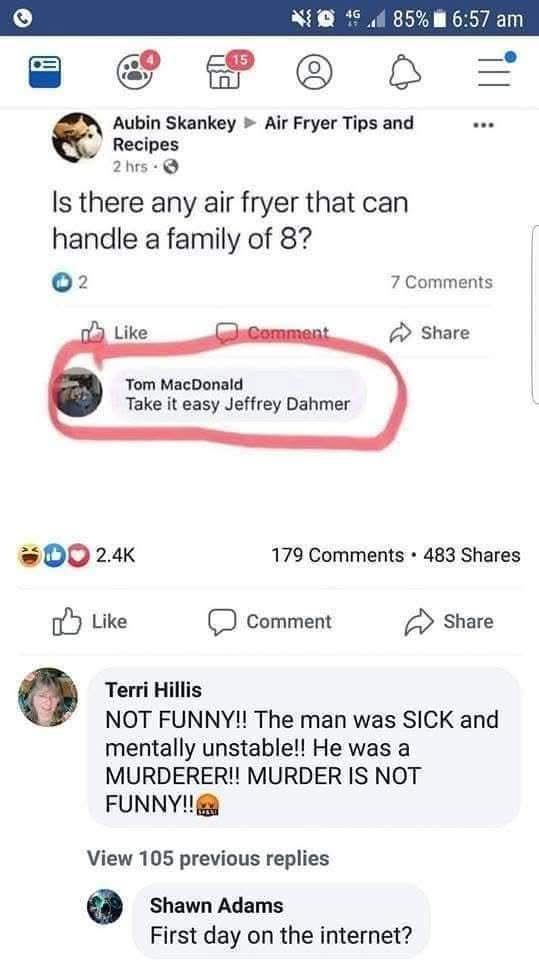The image size is (539, 960).
Task: Open the three-dots post options menu
Action: click(x=484, y=125)
